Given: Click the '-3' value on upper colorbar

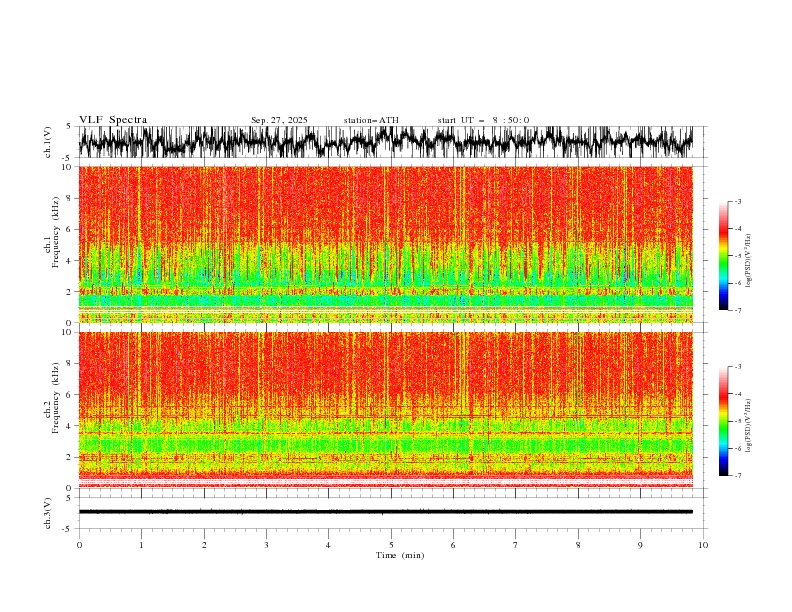Looking at the screenshot, I should point(738,201).
